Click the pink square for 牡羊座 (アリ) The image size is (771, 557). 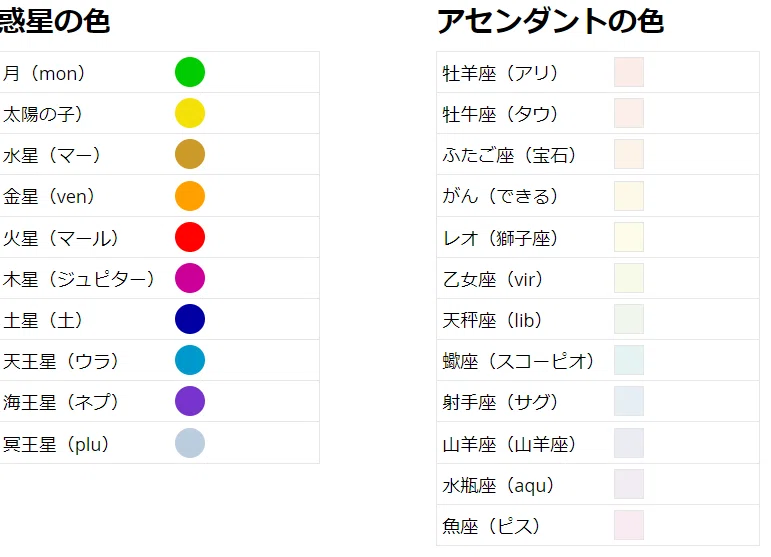629,72
